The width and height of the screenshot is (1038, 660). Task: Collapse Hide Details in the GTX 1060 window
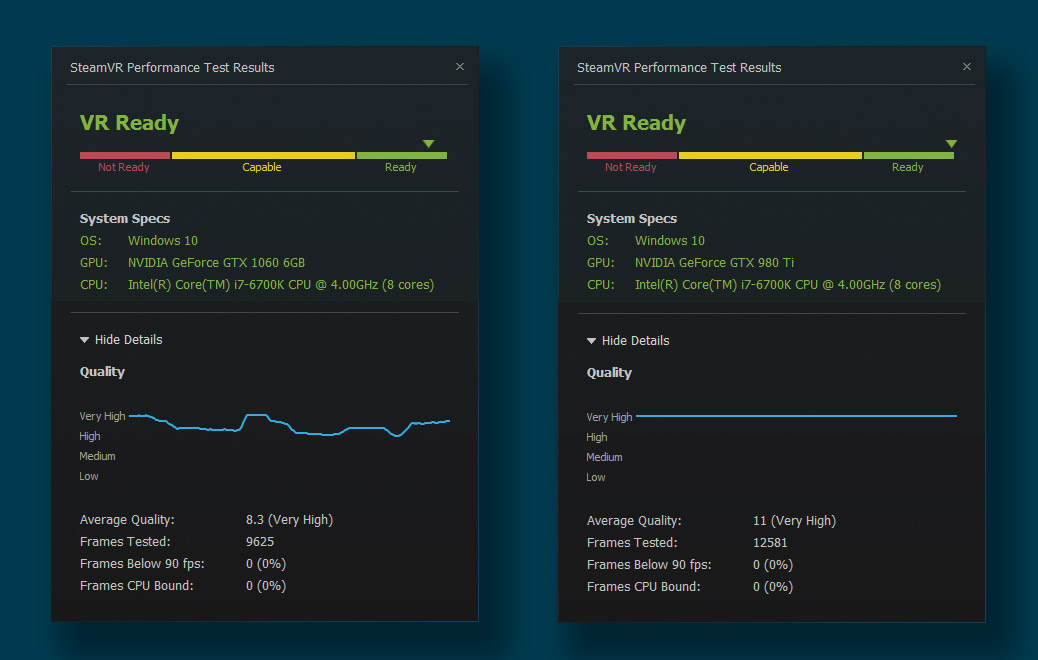pyautogui.click(x=128, y=340)
